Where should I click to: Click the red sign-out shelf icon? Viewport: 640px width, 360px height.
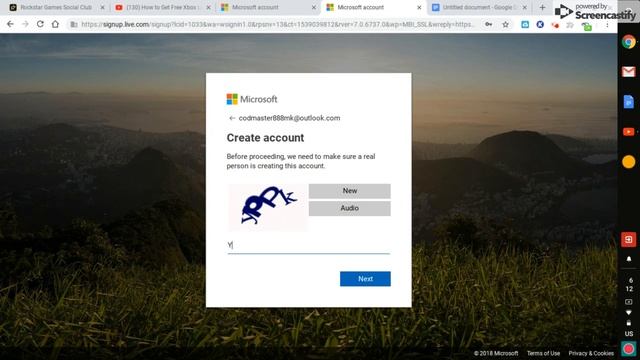[x=629, y=240]
